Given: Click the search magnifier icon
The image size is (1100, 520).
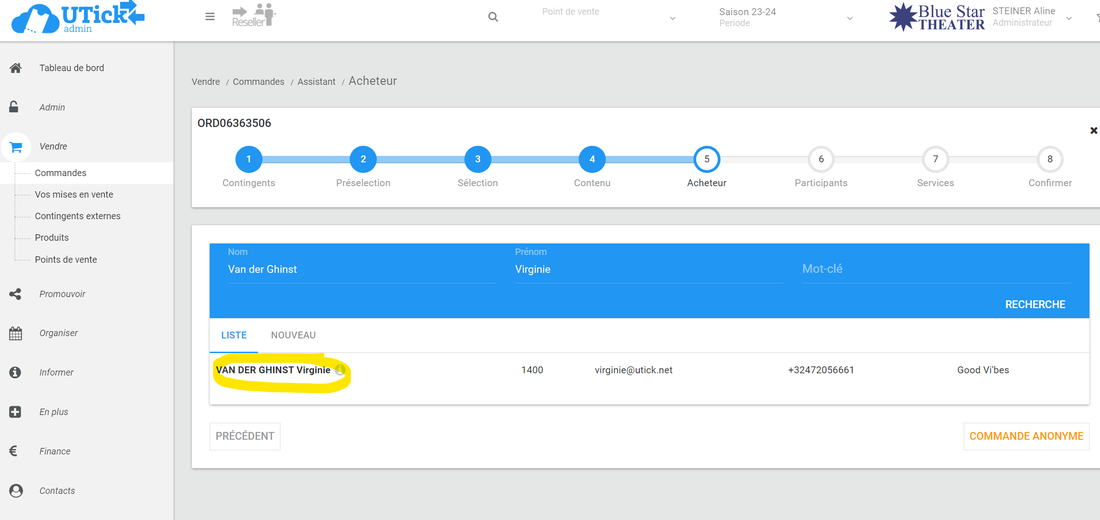Looking at the screenshot, I should [x=493, y=17].
